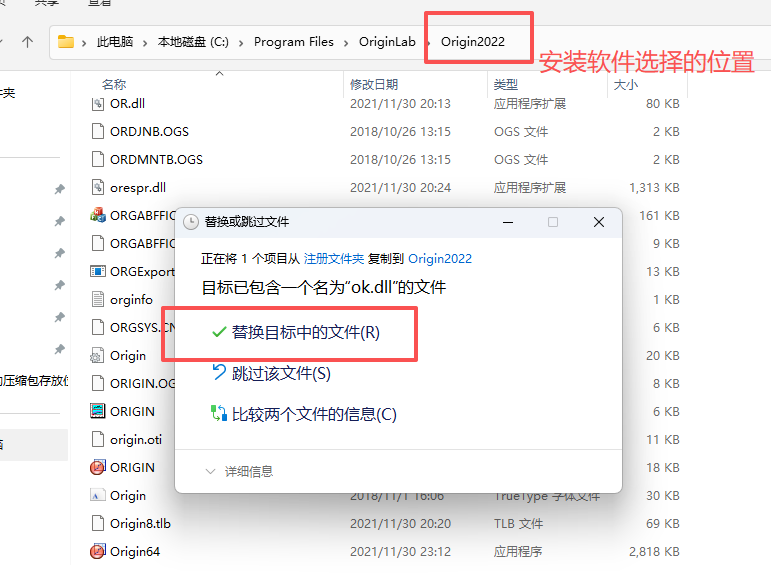Select the origin.oti file name
771x588 pixels.
coord(136,440)
